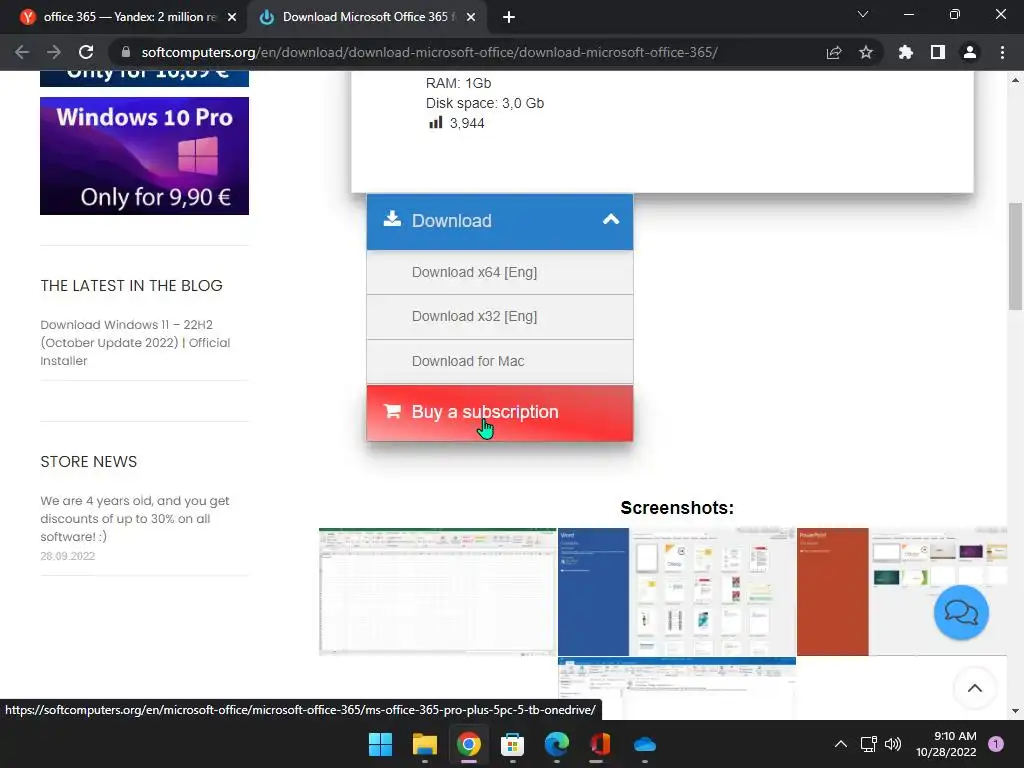The height and width of the screenshot is (768, 1024).
Task: Click the browser forward arrow
Action: (x=54, y=52)
